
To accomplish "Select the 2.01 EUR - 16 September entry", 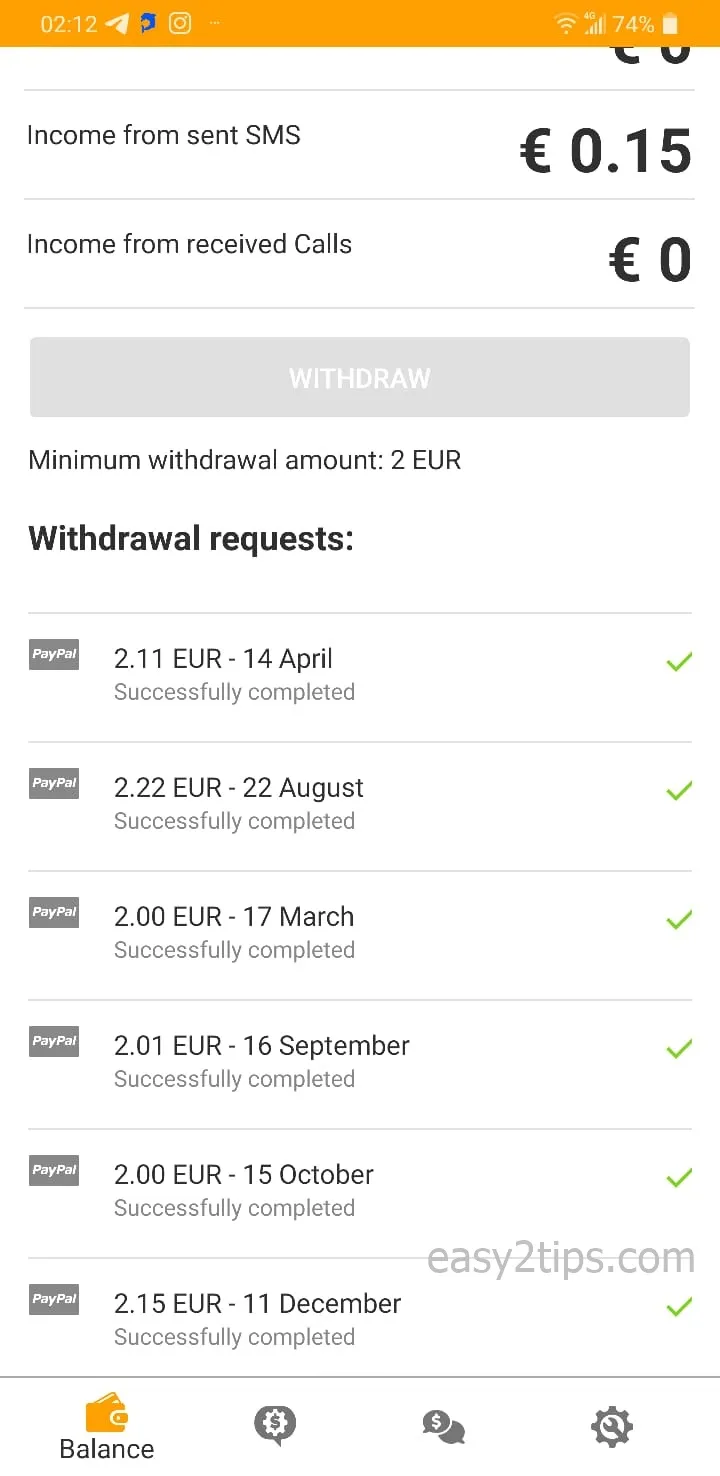I will (x=360, y=1064).
